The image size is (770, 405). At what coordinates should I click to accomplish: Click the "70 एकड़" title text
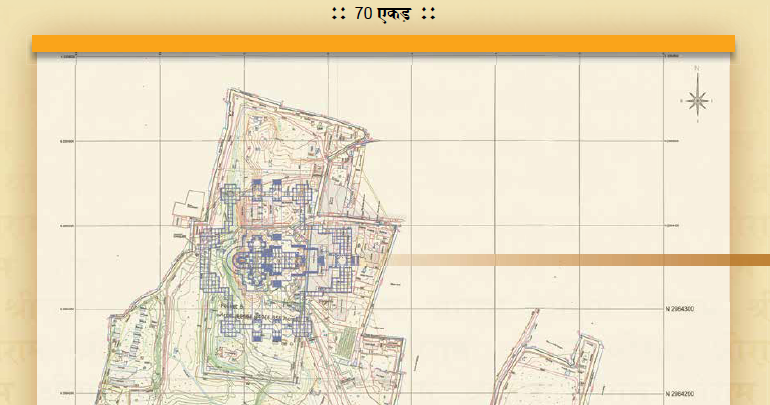pyautogui.click(x=383, y=14)
